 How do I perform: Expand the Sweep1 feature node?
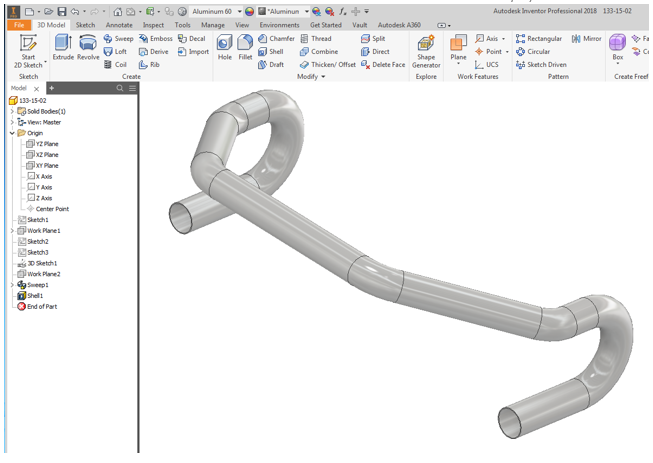point(12,285)
